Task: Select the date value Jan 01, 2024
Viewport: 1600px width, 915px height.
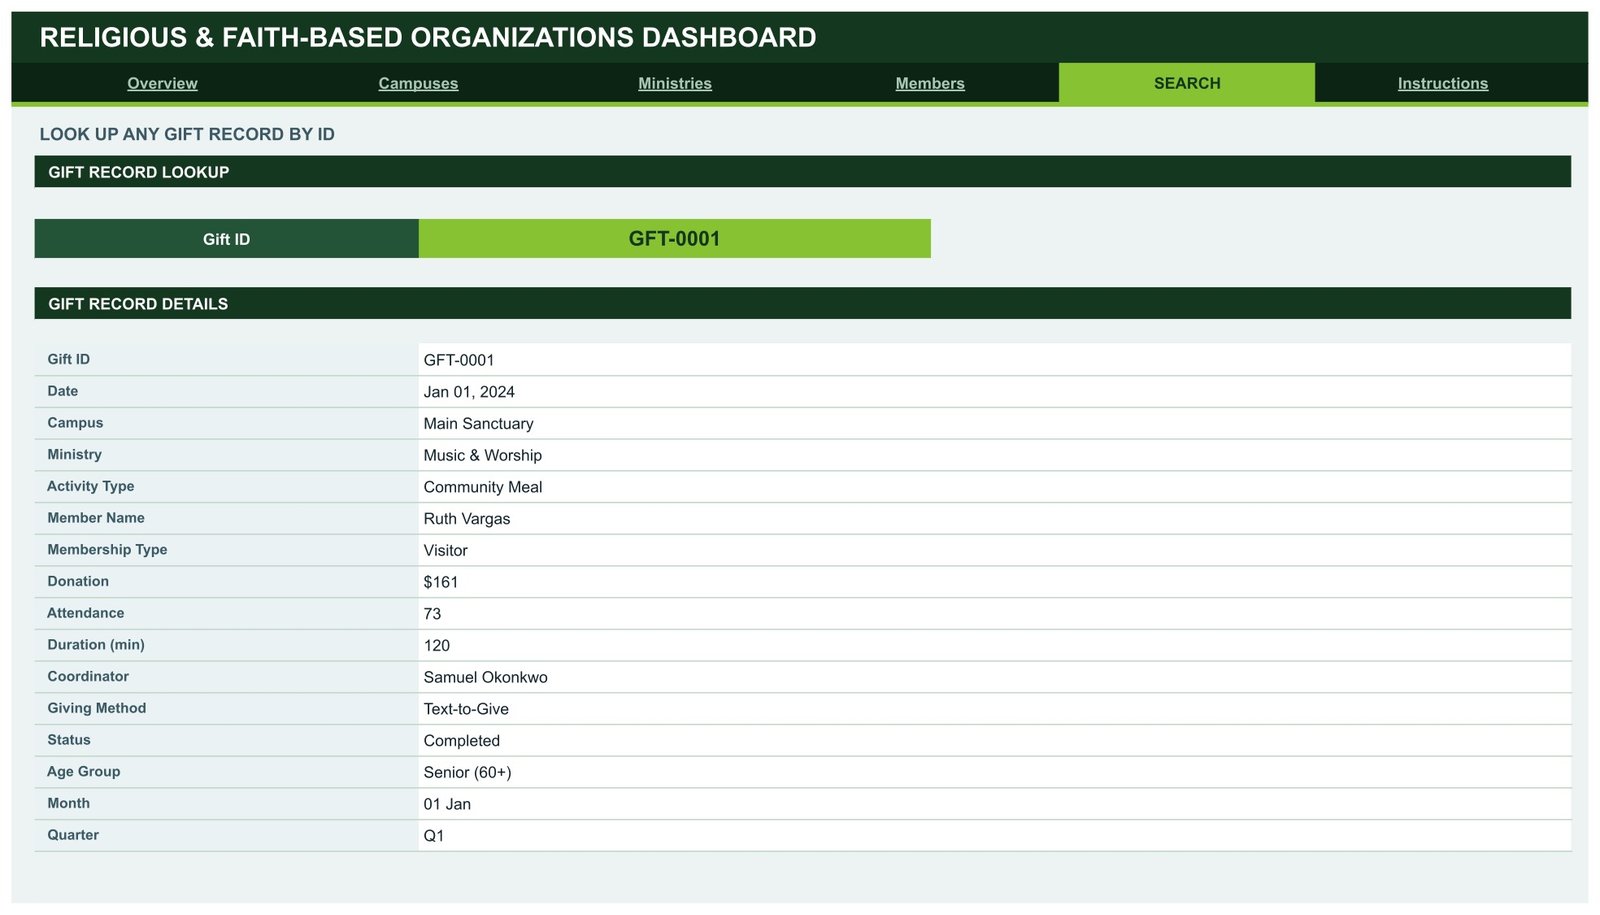Action: point(469,392)
